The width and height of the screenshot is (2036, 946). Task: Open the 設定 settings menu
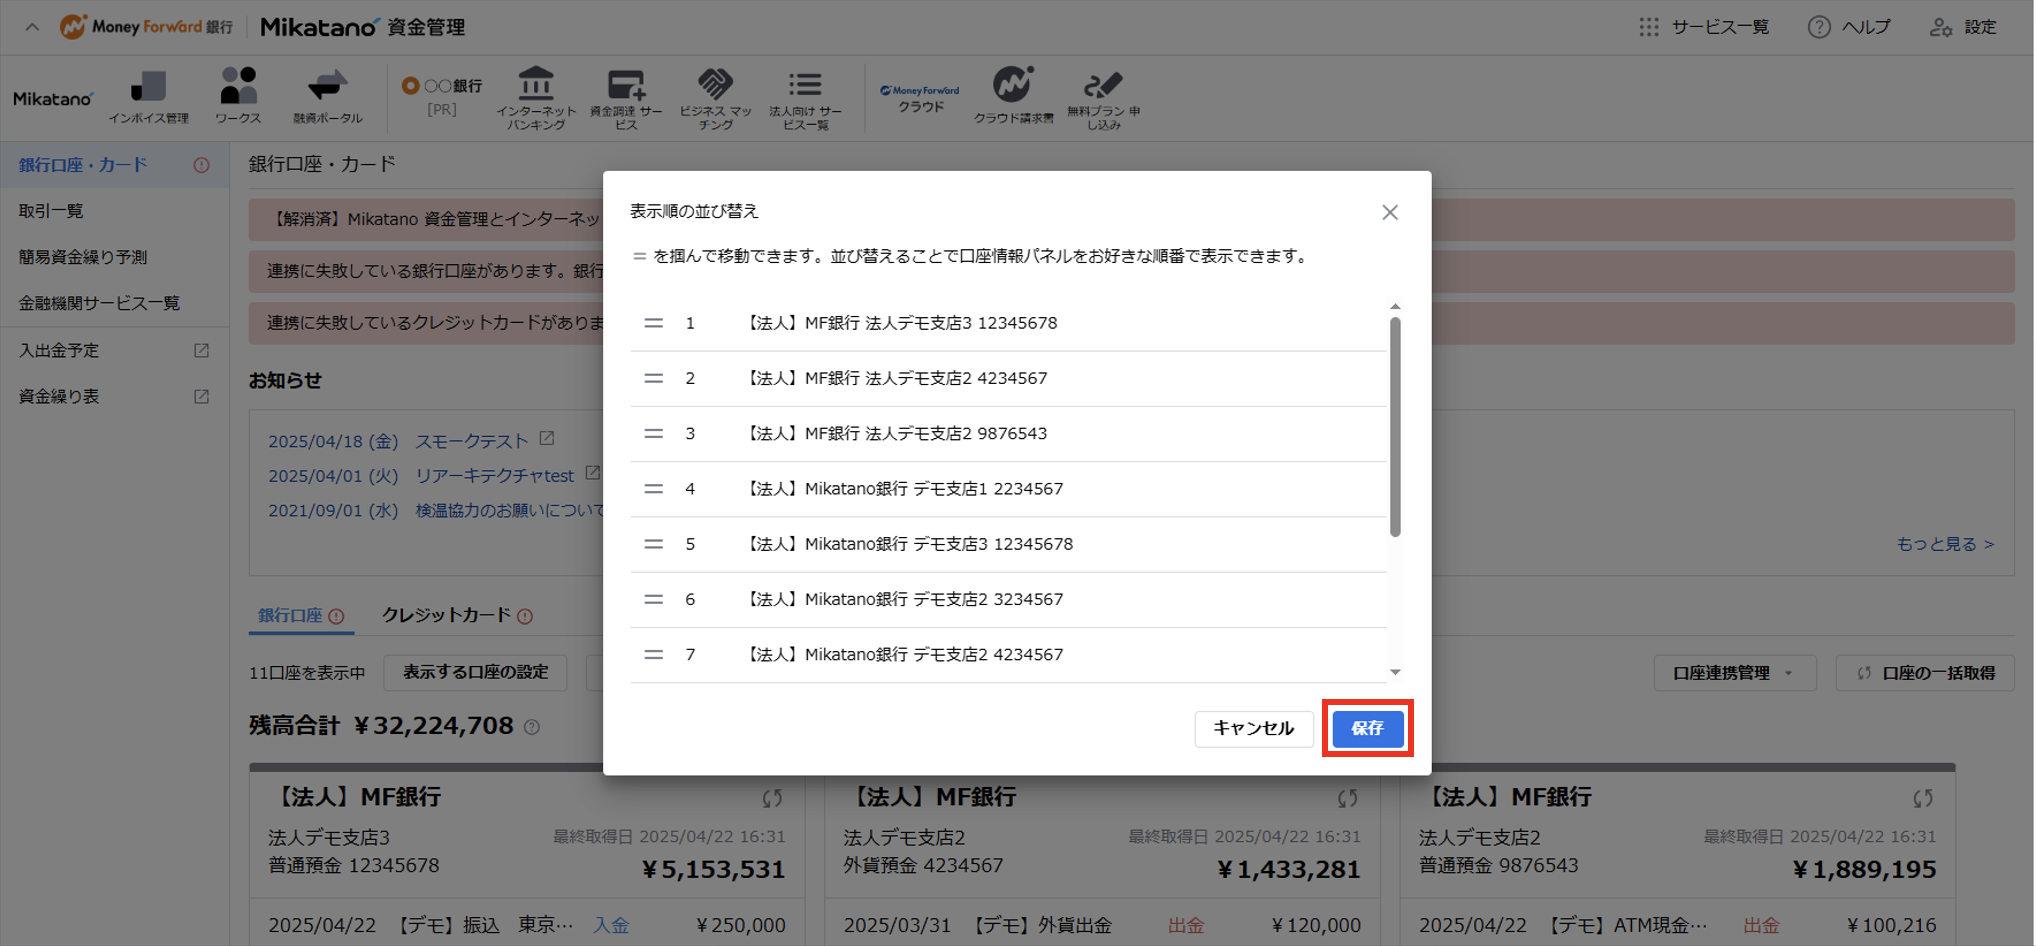tap(1963, 27)
